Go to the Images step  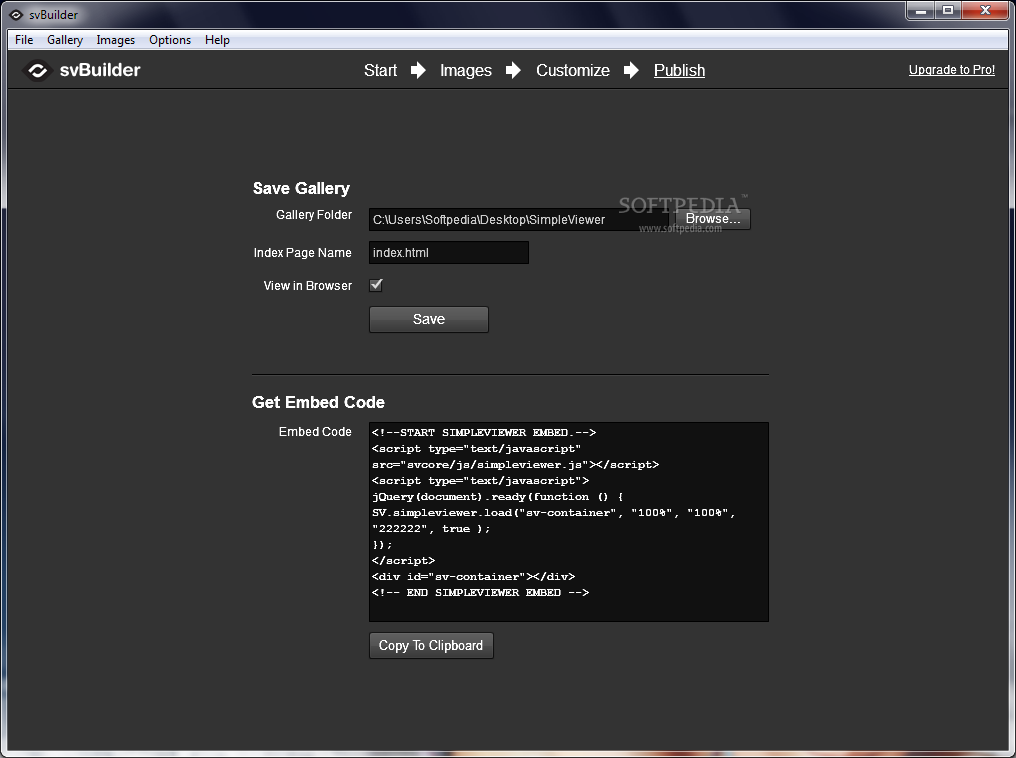click(x=466, y=70)
